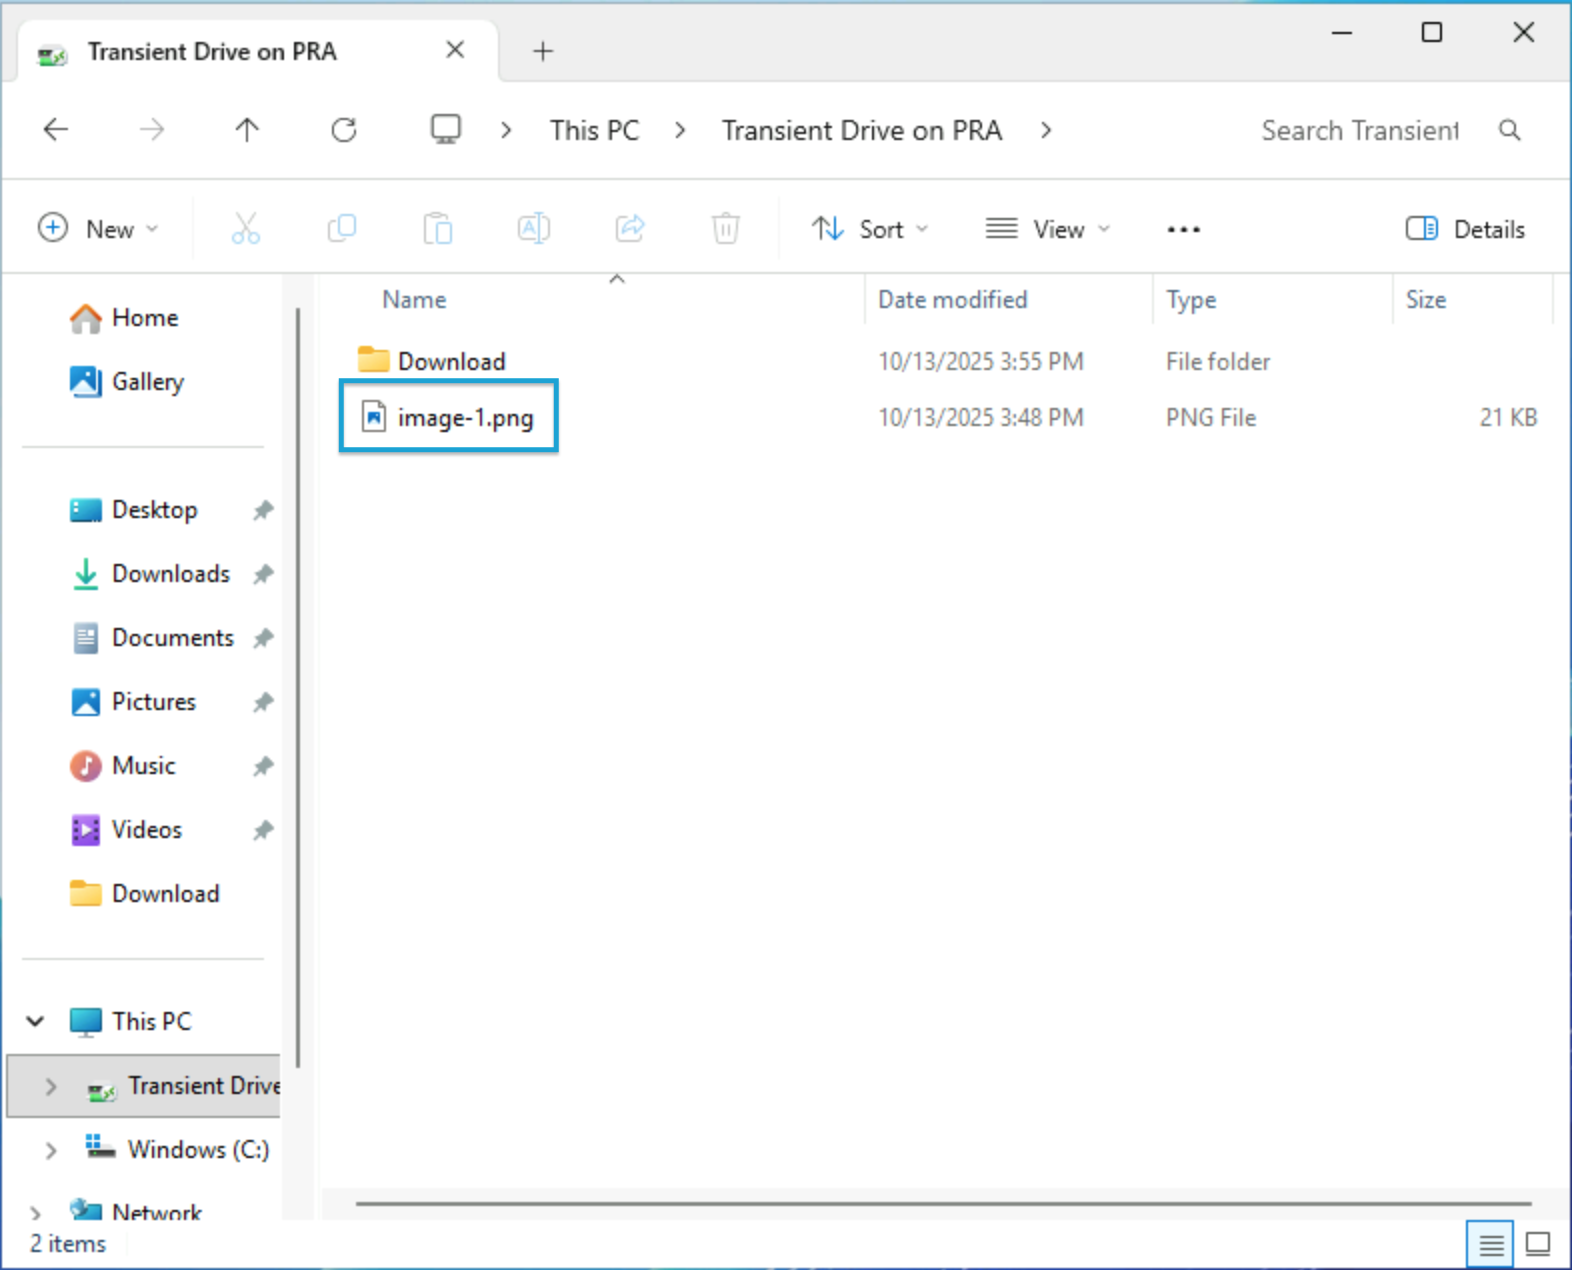1572x1270 pixels.
Task: Switch to details list view in status bar
Action: coord(1490,1244)
